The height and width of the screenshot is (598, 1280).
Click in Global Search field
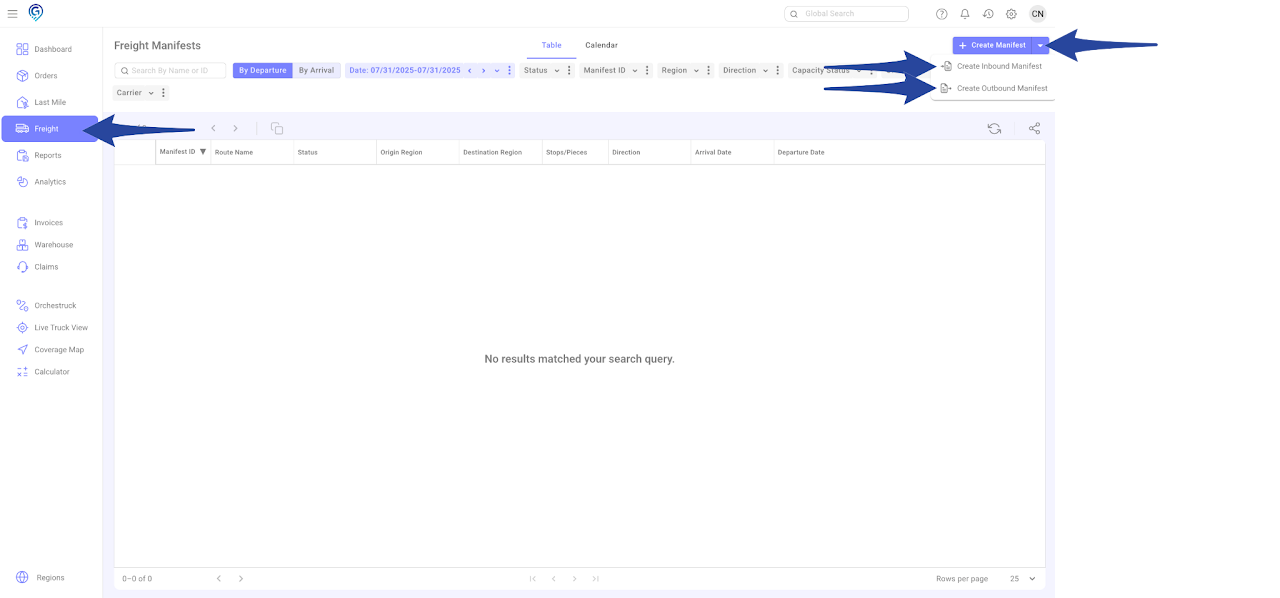pyautogui.click(x=847, y=14)
